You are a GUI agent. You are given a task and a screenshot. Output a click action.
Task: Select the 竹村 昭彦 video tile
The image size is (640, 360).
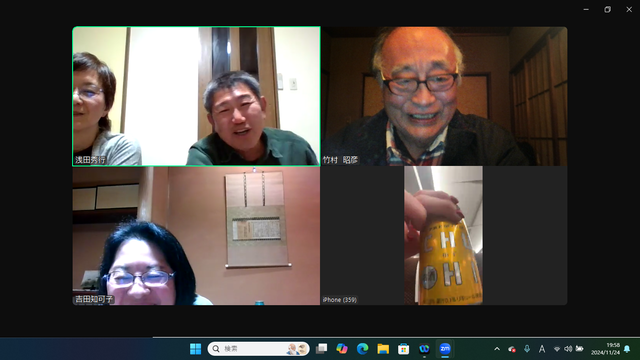point(444,96)
